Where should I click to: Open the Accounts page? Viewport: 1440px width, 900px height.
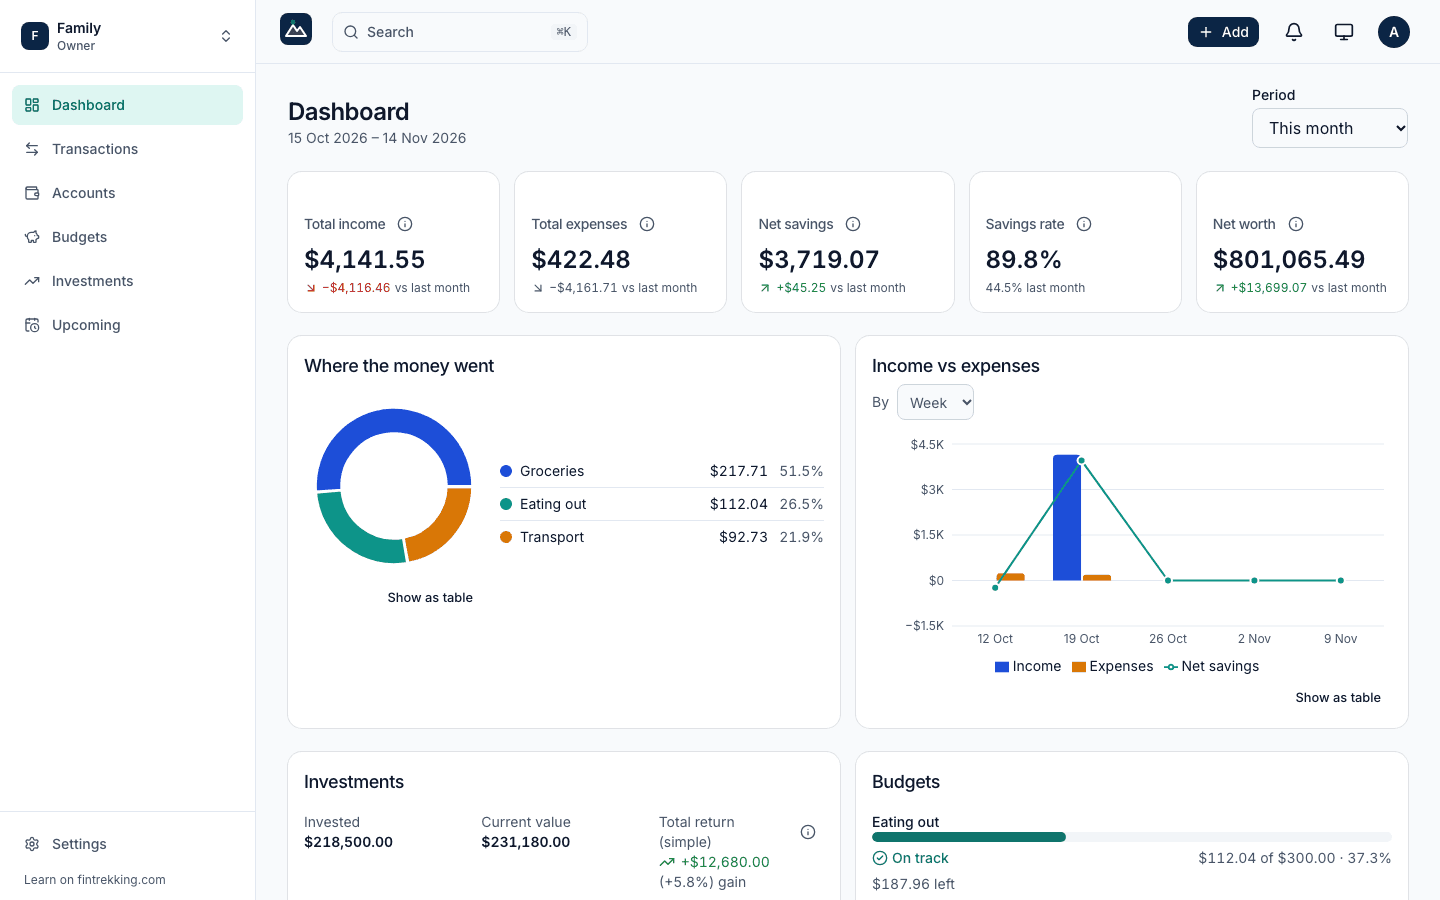(127, 193)
